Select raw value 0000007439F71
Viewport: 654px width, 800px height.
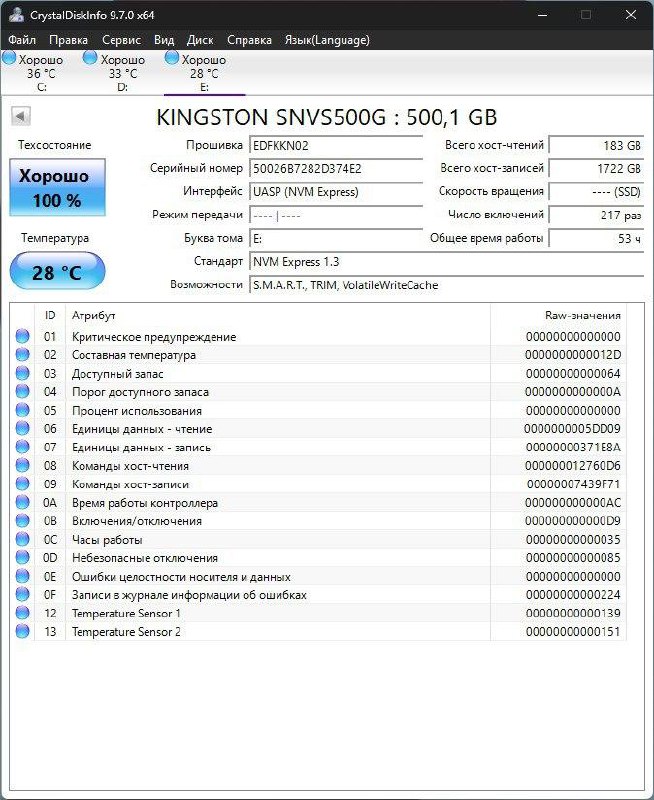click(x=574, y=484)
